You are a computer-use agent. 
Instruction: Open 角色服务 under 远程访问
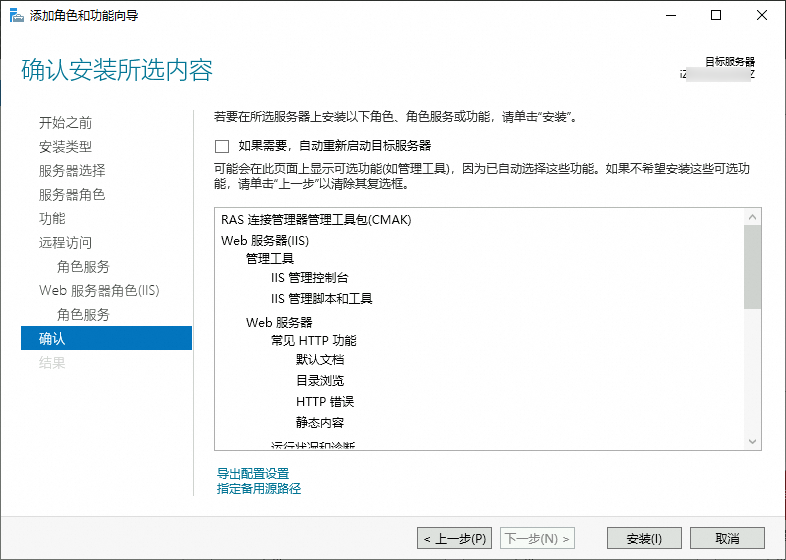pyautogui.click(x=83, y=267)
